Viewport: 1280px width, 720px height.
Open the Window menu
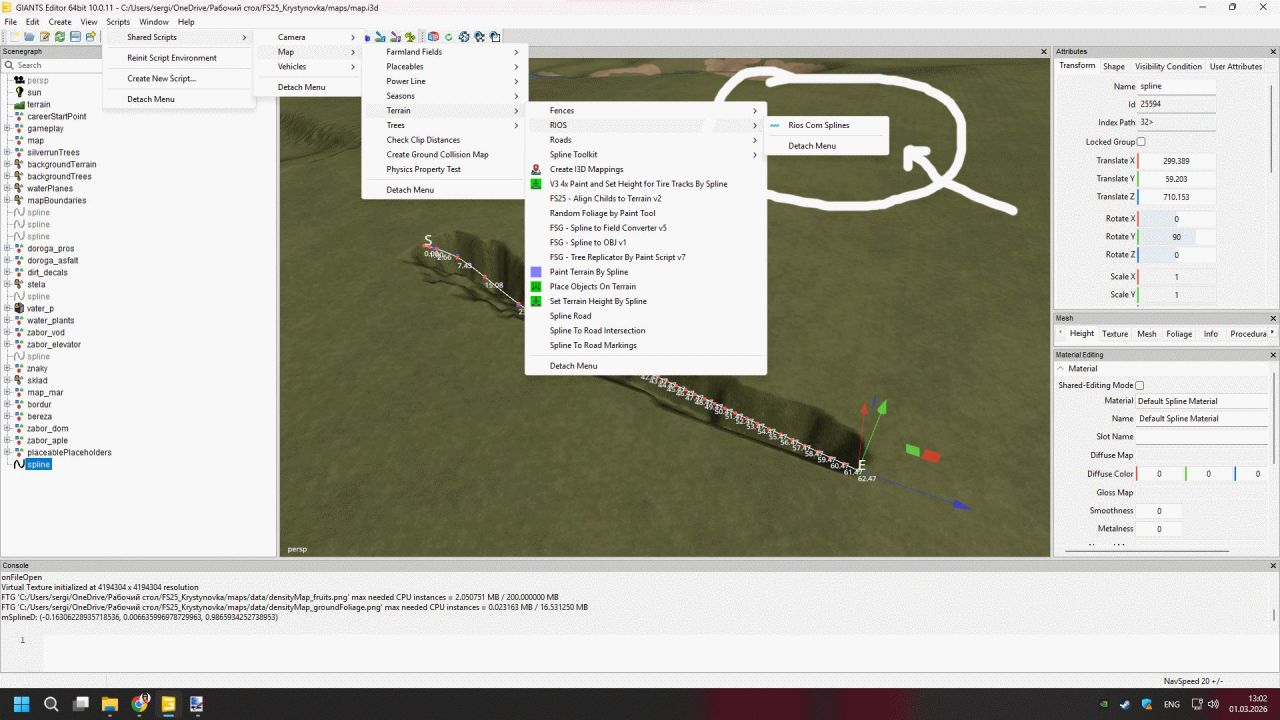point(153,21)
